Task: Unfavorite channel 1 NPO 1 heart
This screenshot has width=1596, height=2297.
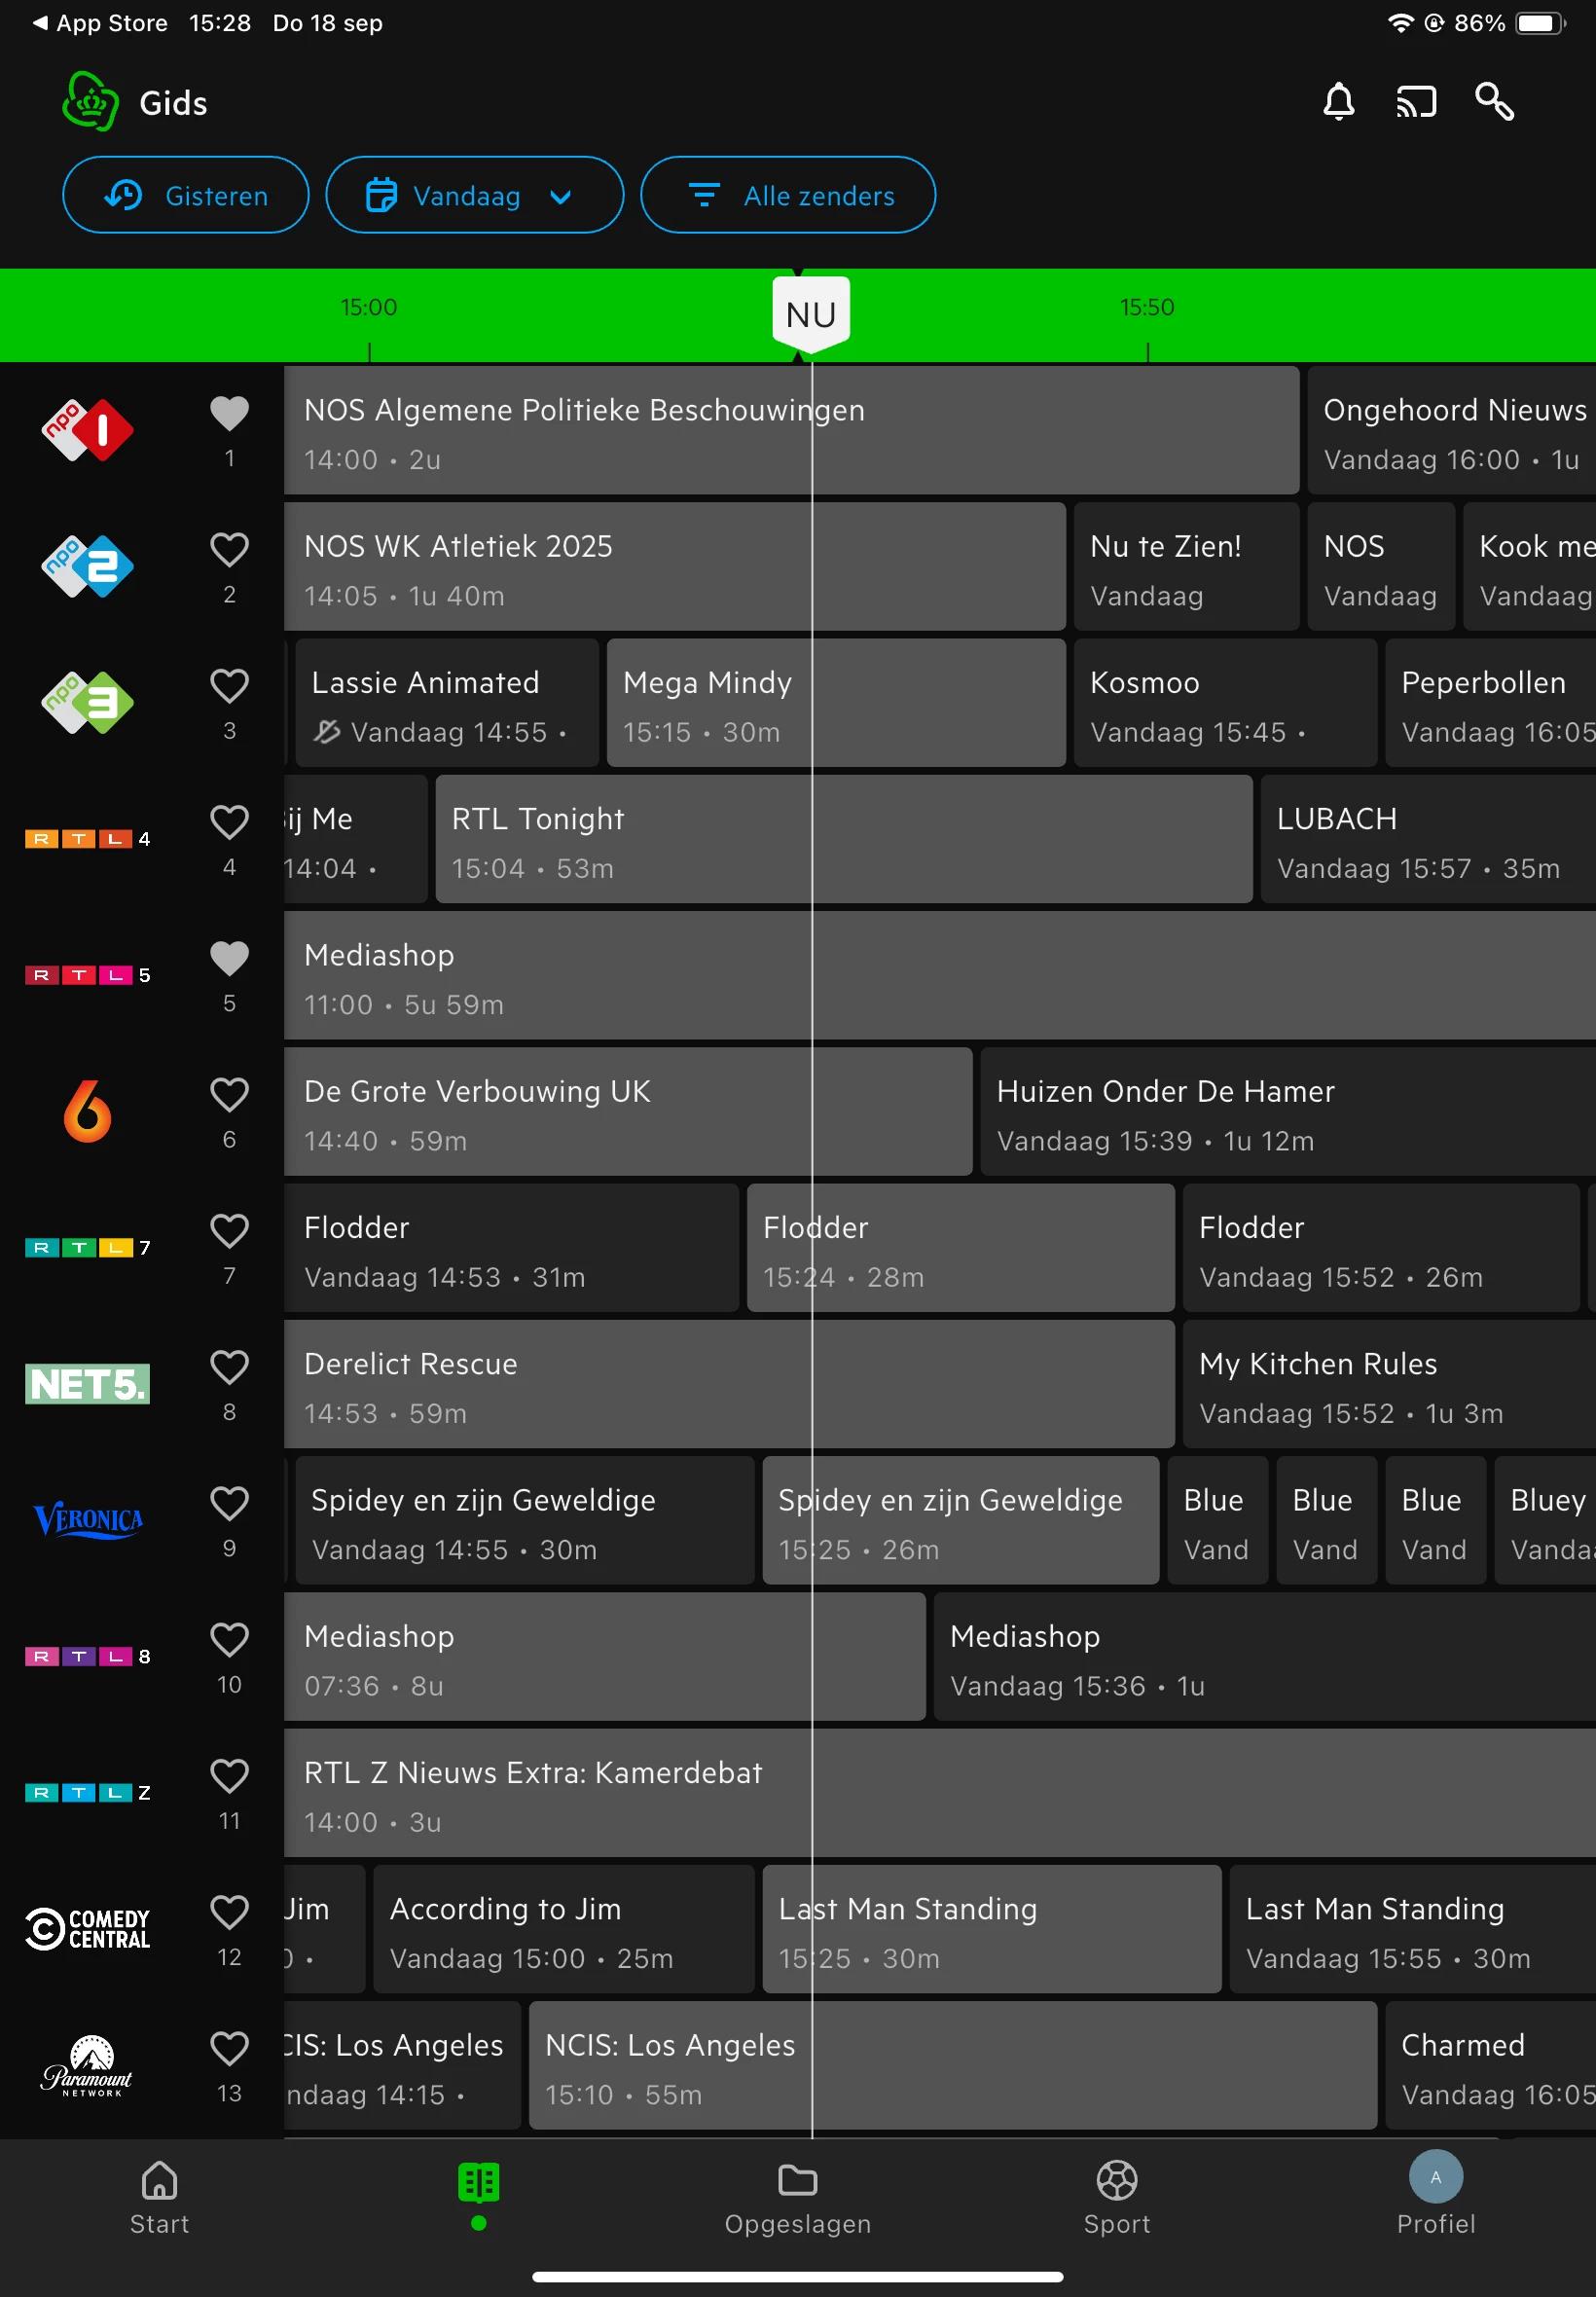Action: (x=229, y=413)
